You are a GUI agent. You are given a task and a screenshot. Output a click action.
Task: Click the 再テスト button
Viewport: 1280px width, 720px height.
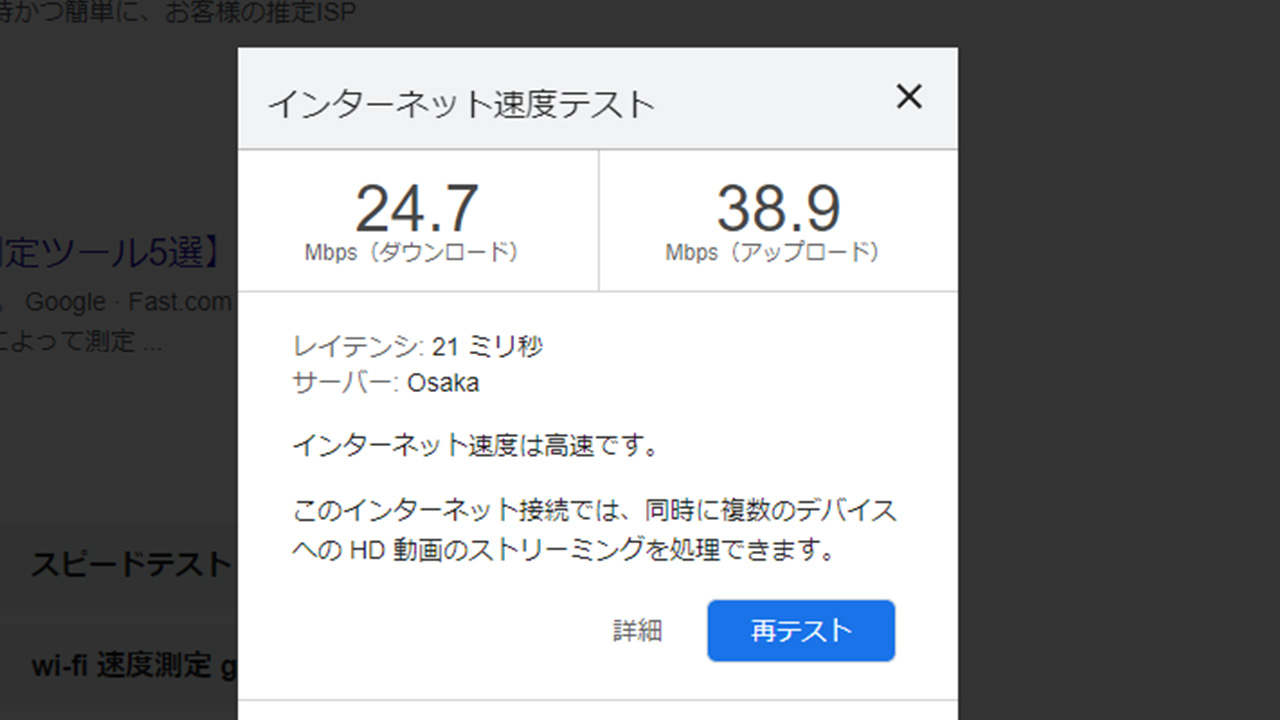point(801,631)
